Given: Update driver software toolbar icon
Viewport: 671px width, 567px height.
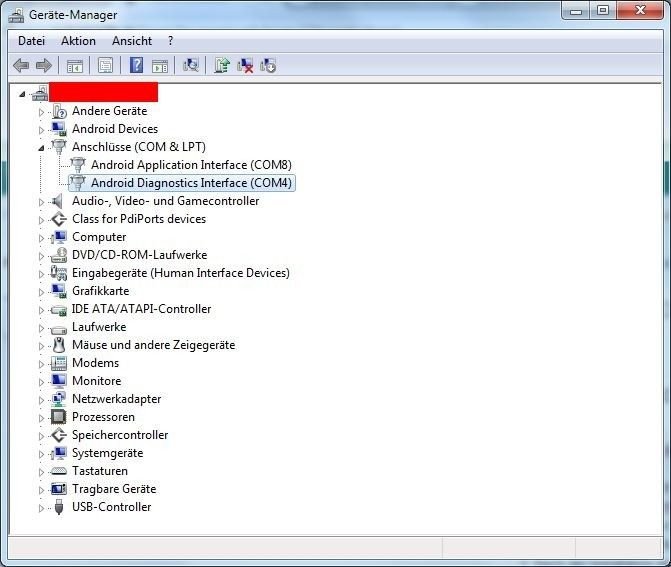Looking at the screenshot, I should coord(222,65).
